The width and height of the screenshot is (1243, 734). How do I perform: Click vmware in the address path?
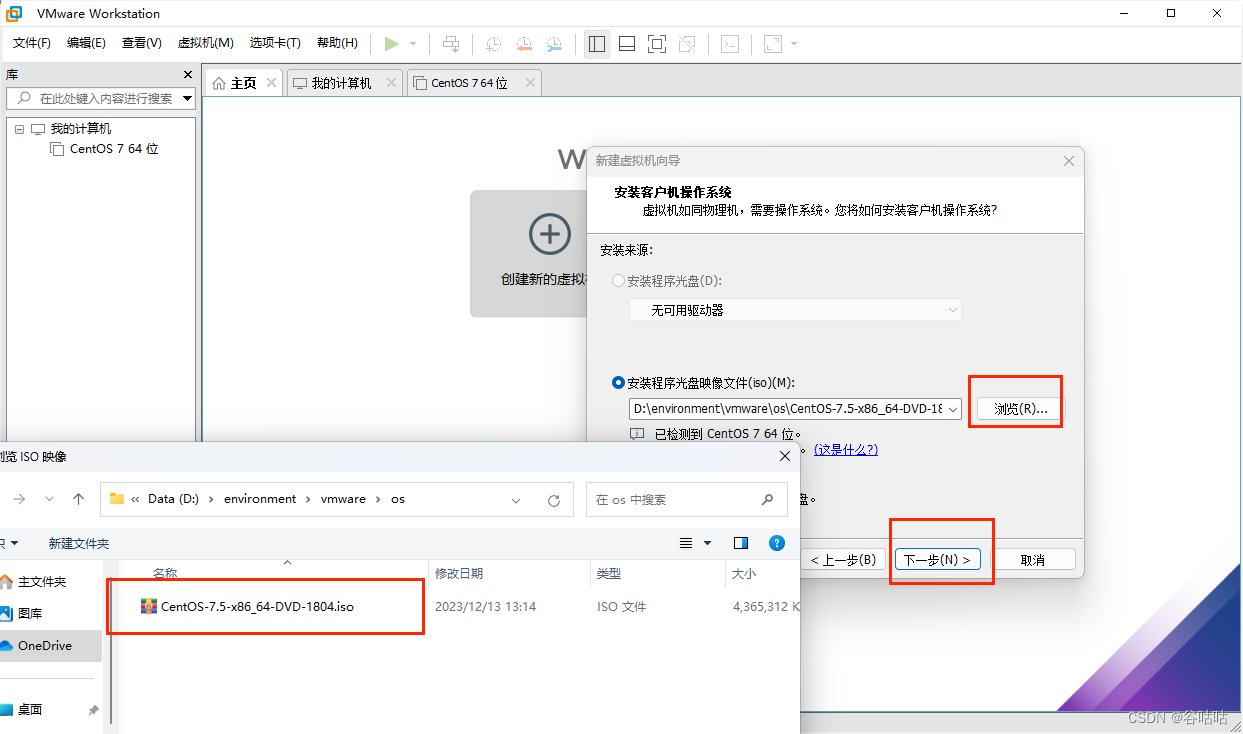click(343, 499)
